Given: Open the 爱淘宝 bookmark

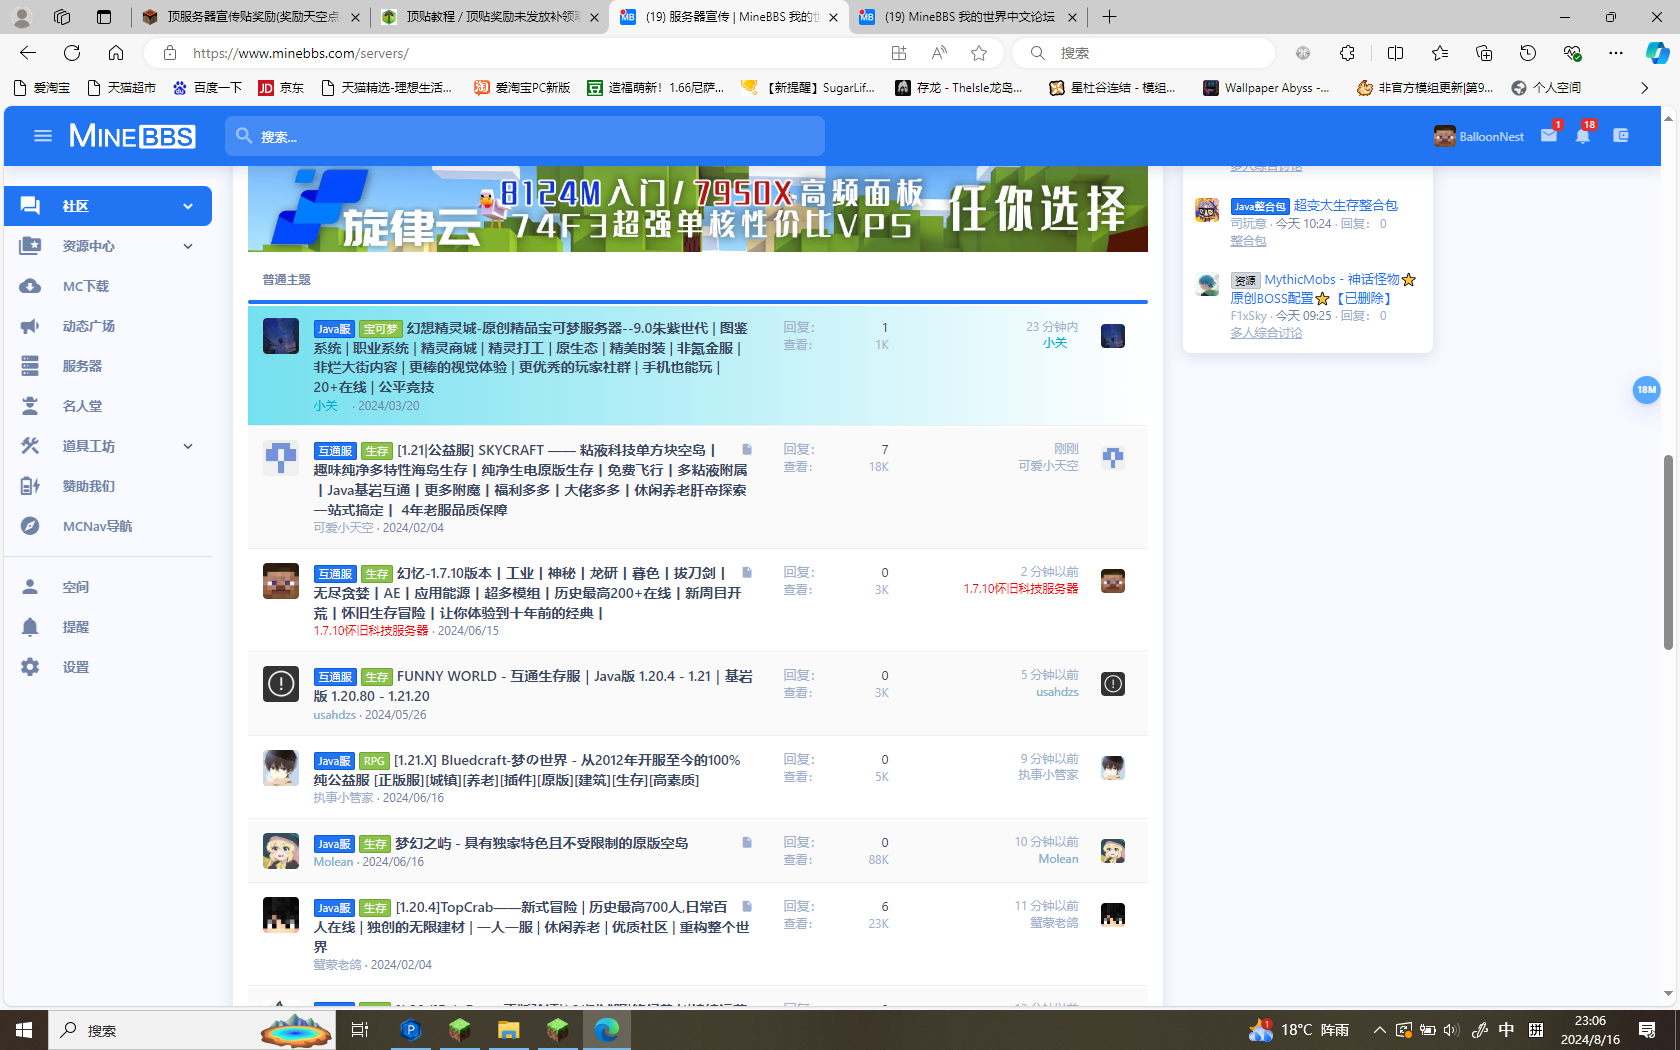Looking at the screenshot, I should coord(42,88).
